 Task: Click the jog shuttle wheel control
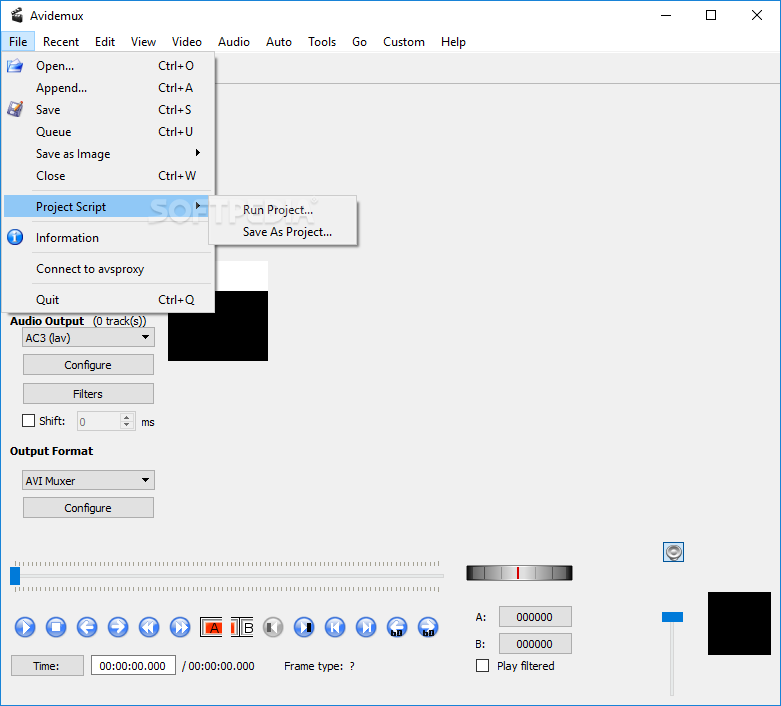coord(519,573)
